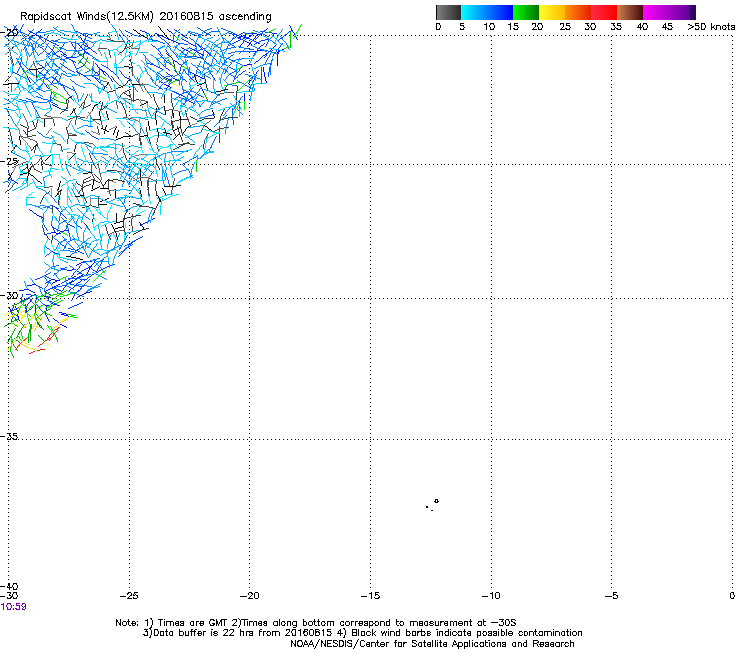The height and width of the screenshot is (650, 740).
Task: Click the longitude label '-20'
Action: (x=249, y=596)
